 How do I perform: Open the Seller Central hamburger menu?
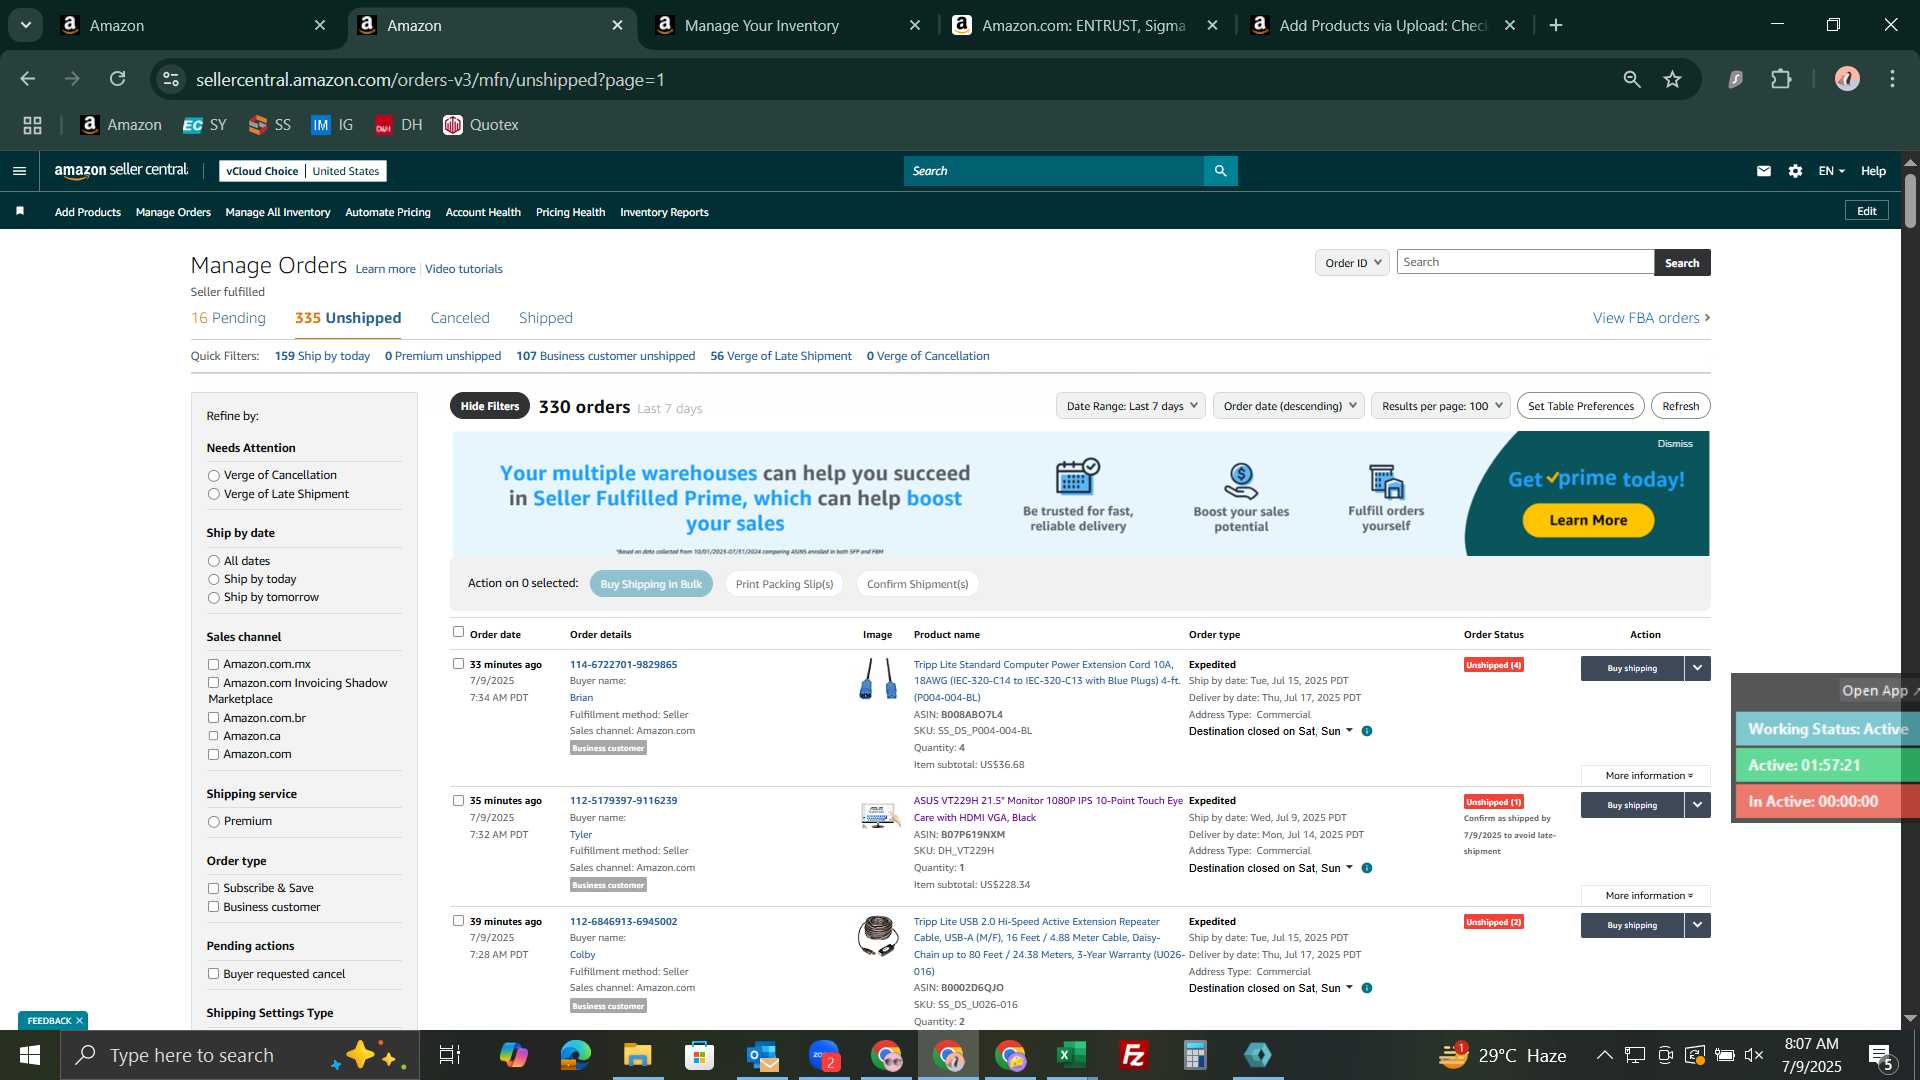pyautogui.click(x=19, y=171)
